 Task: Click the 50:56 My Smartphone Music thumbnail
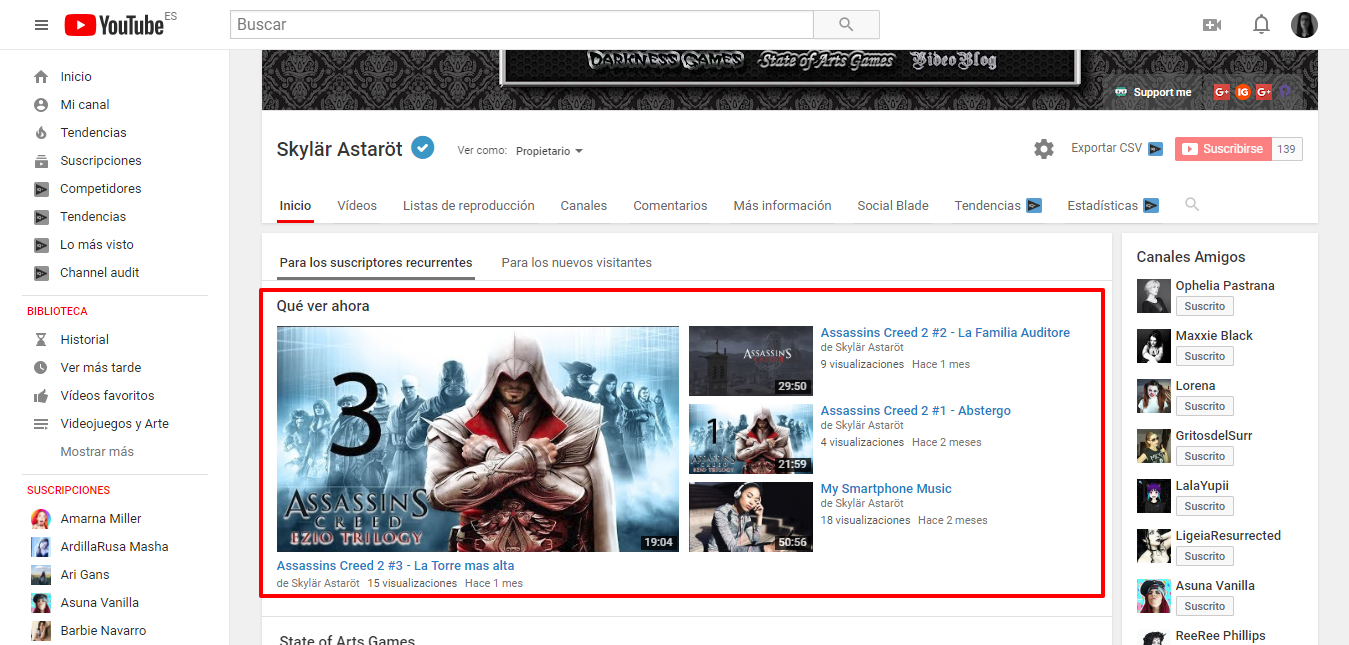(x=751, y=517)
